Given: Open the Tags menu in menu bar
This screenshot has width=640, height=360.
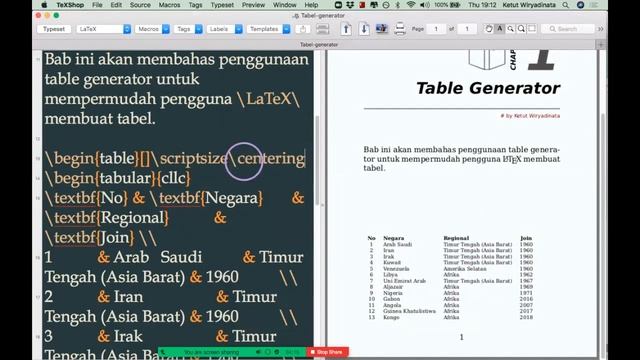Looking at the screenshot, I should 195,5.
